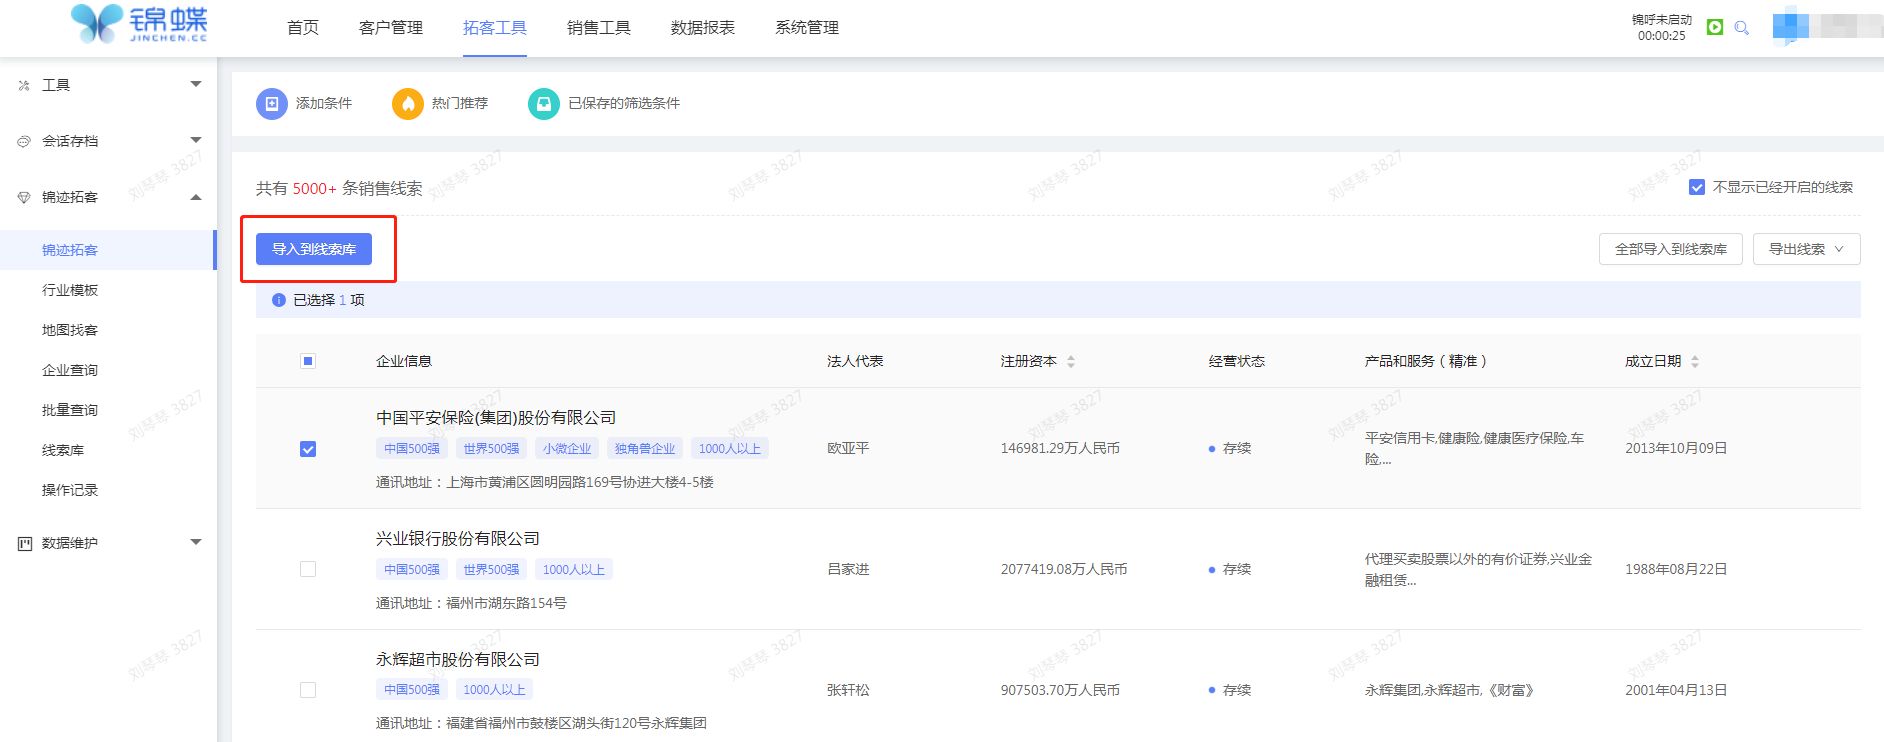The image size is (1884, 742).
Task: Open 中国平安保险(集团)股份有限公司 company link
Action: [496, 418]
